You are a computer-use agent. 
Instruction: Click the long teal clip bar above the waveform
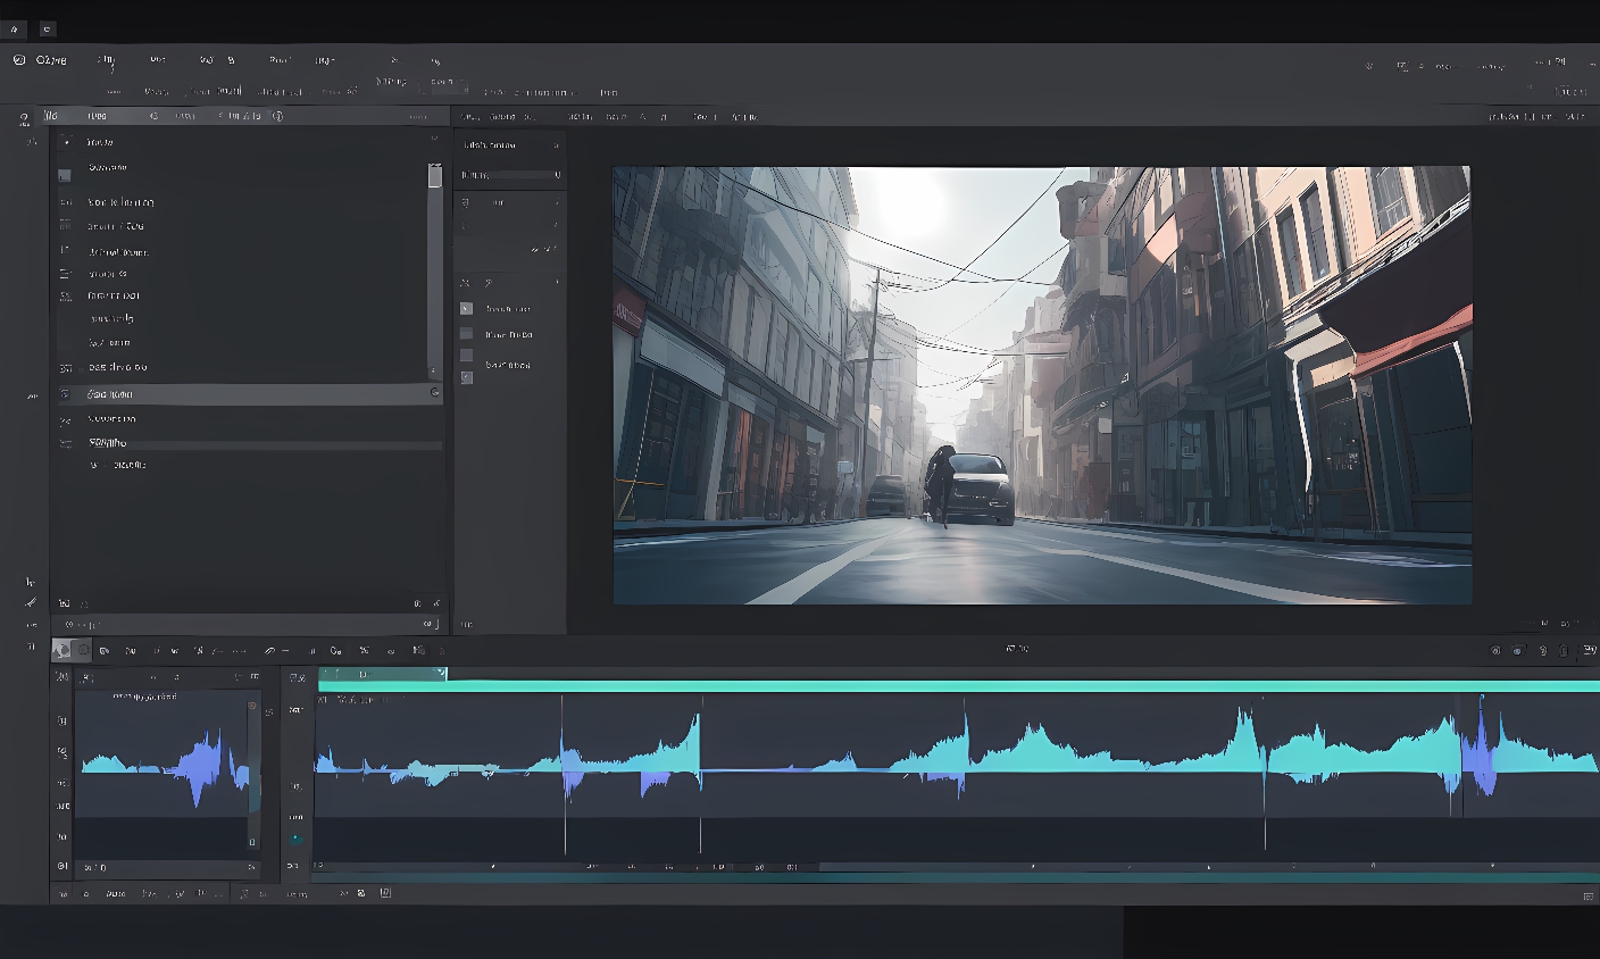959,686
